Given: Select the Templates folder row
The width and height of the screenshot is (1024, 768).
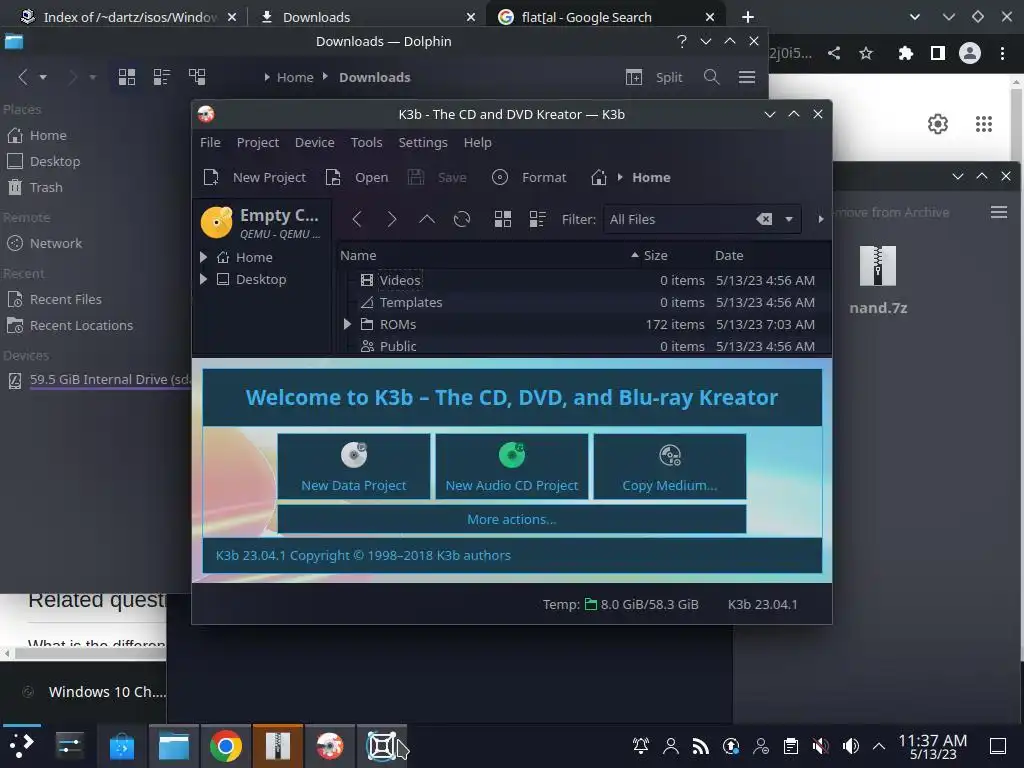Looking at the screenshot, I should point(583,302).
